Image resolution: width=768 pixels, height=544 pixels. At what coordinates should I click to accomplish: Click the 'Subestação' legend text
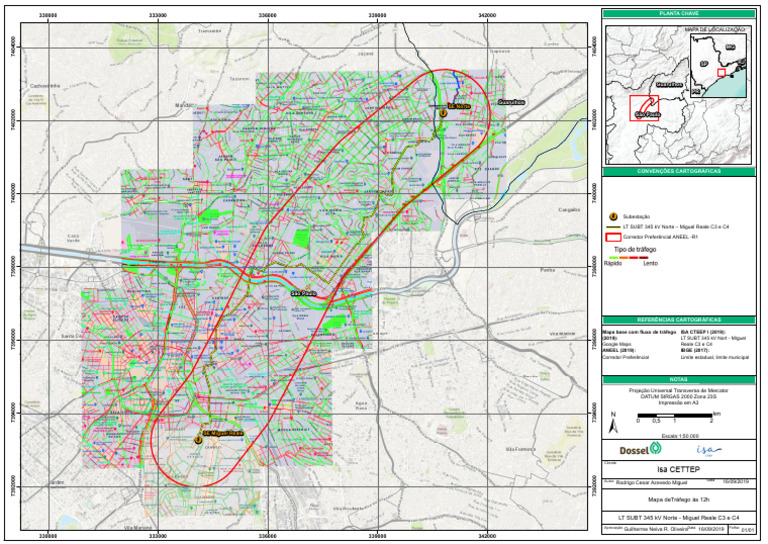tap(637, 216)
